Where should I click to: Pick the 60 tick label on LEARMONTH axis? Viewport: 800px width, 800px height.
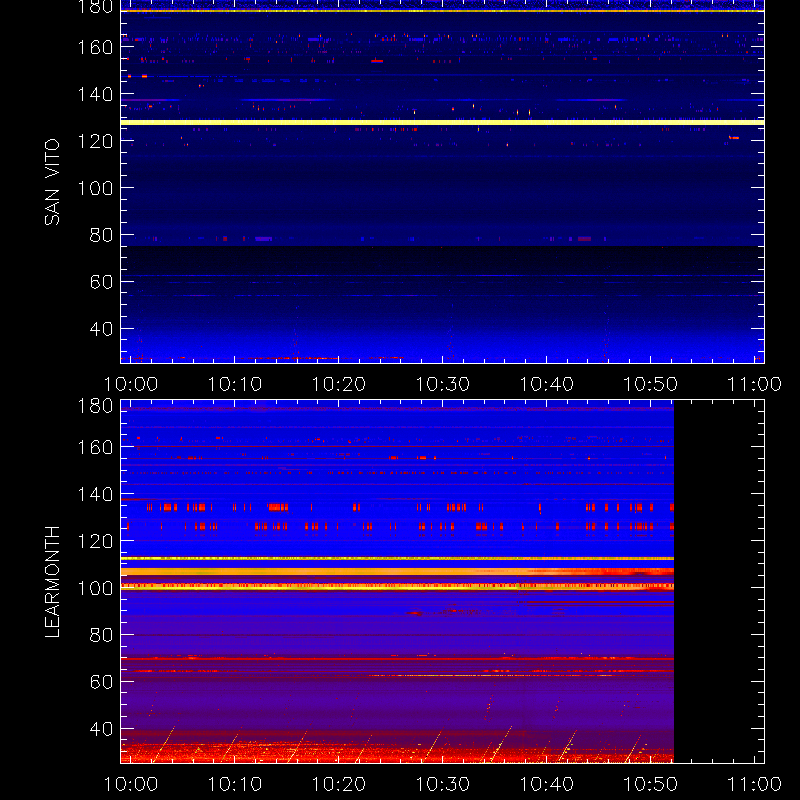coord(101,682)
